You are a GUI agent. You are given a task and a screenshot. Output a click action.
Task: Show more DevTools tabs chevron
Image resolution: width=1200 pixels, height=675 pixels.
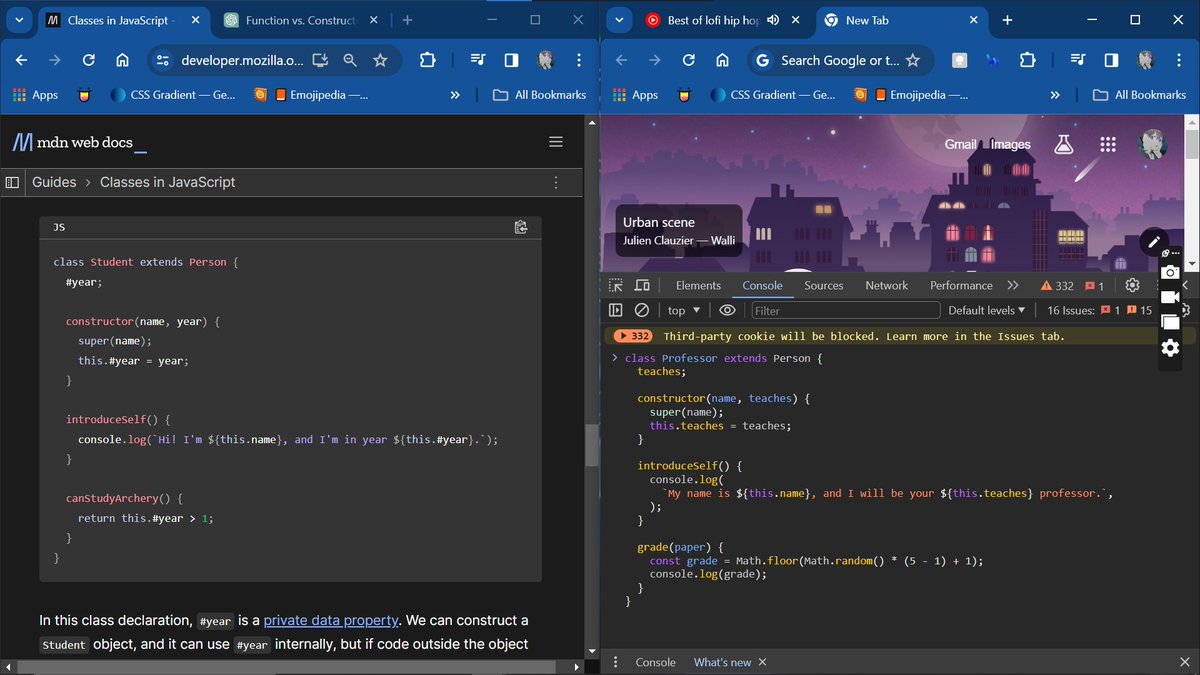1013,285
